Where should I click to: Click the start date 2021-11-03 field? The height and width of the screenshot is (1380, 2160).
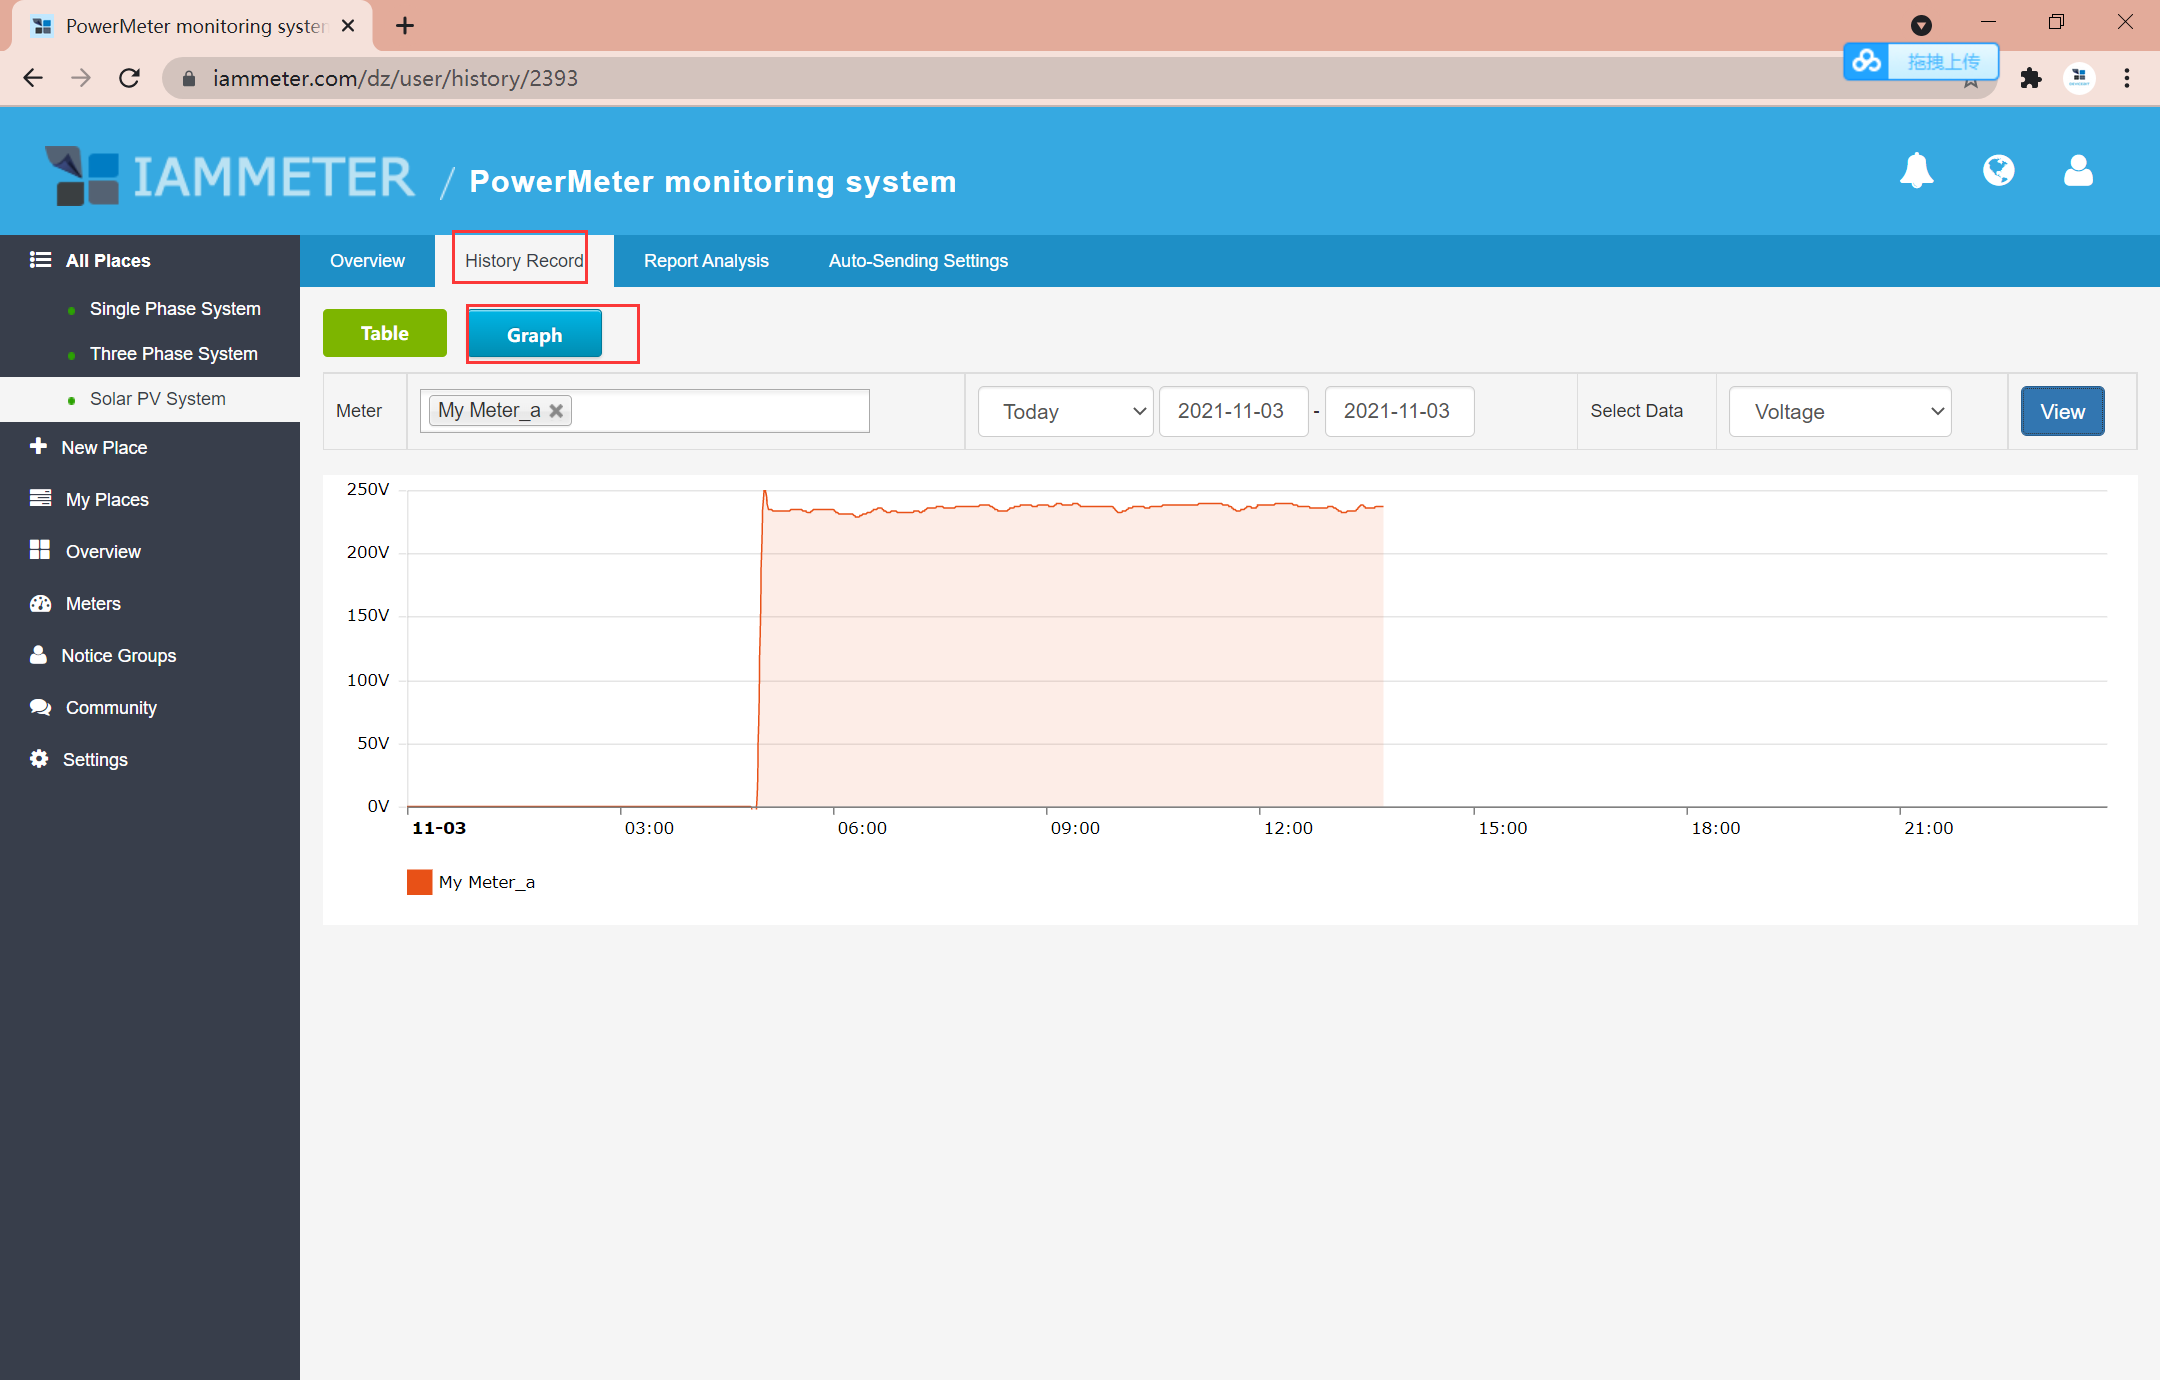tap(1232, 411)
